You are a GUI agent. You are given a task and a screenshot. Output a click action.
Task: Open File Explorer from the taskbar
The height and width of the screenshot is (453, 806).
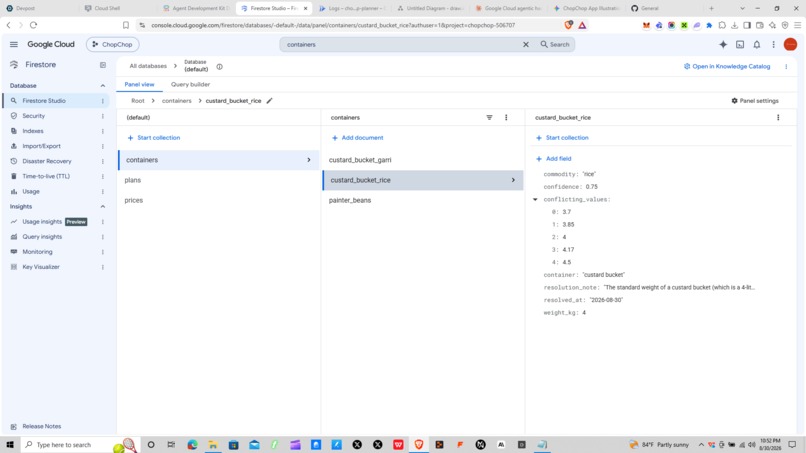213,445
